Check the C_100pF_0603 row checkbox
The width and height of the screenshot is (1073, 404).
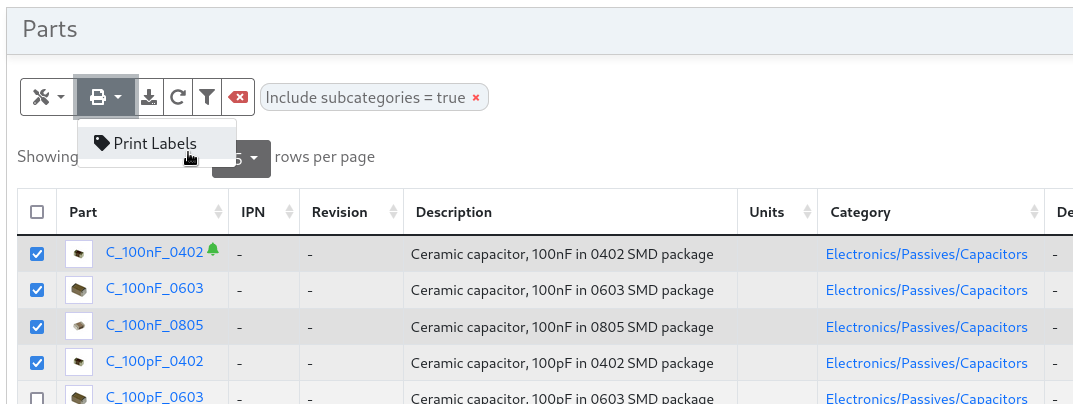click(x=37, y=398)
